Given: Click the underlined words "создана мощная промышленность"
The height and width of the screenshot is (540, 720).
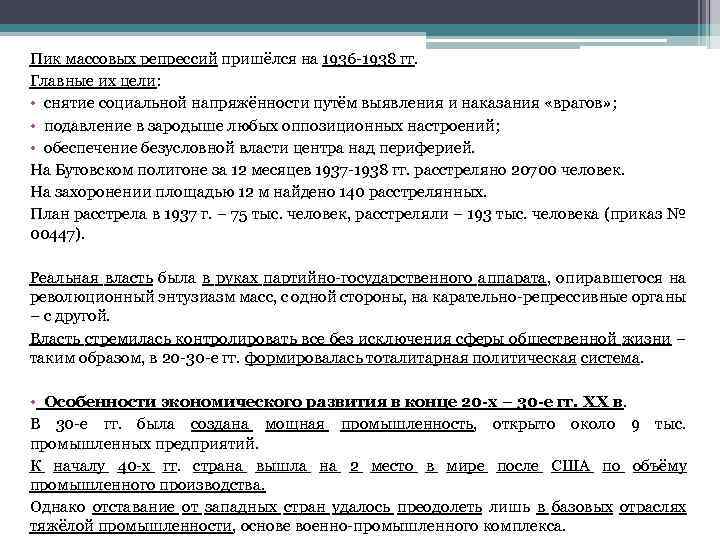Looking at the screenshot, I should [x=332, y=424].
